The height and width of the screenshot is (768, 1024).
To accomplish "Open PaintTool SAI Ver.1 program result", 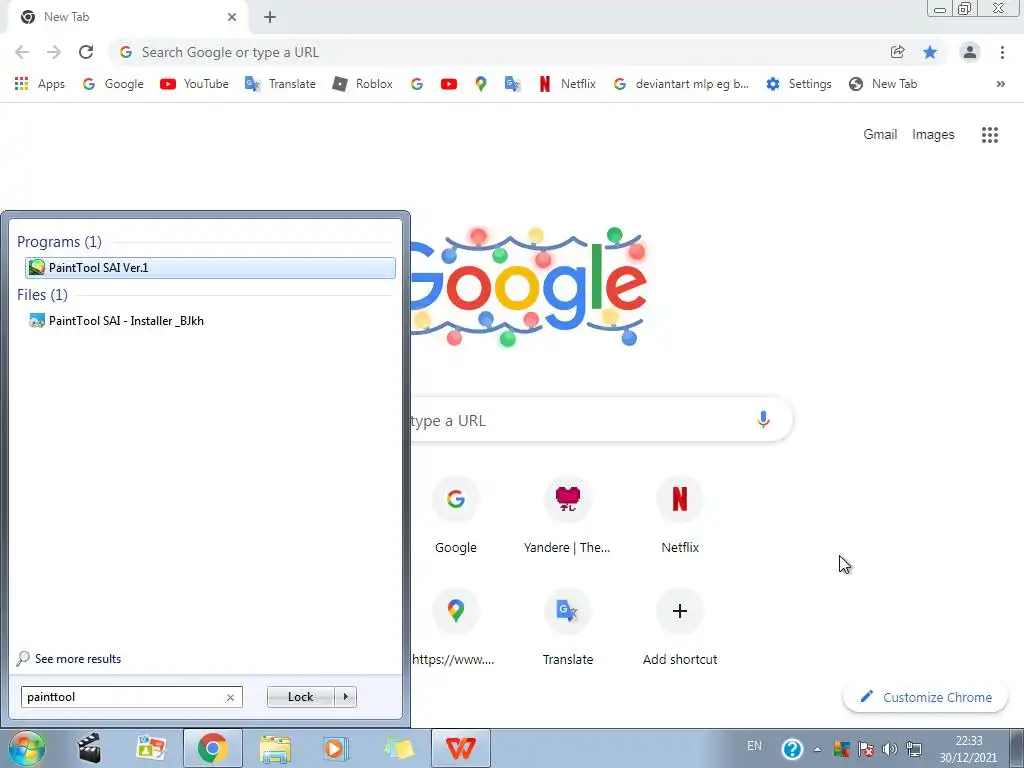I will point(210,268).
